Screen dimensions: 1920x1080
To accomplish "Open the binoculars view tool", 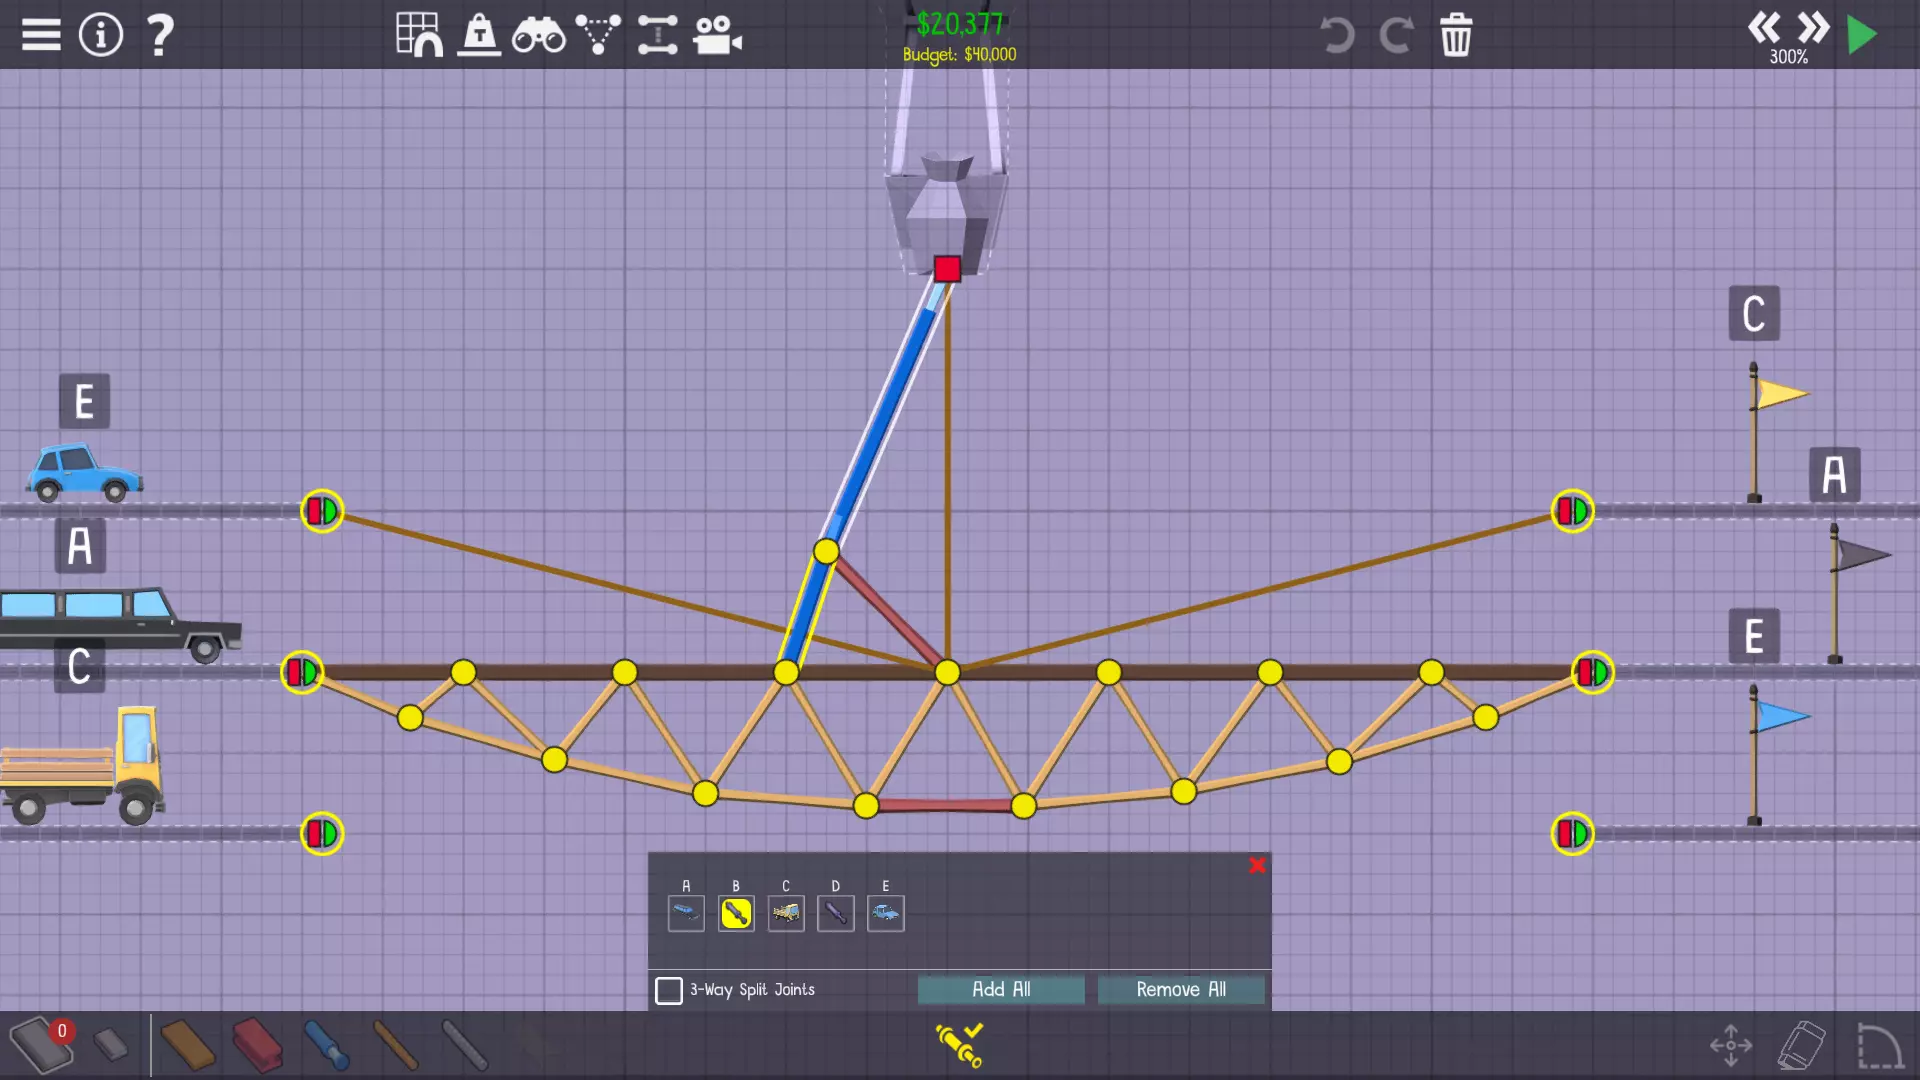I will 538,35.
